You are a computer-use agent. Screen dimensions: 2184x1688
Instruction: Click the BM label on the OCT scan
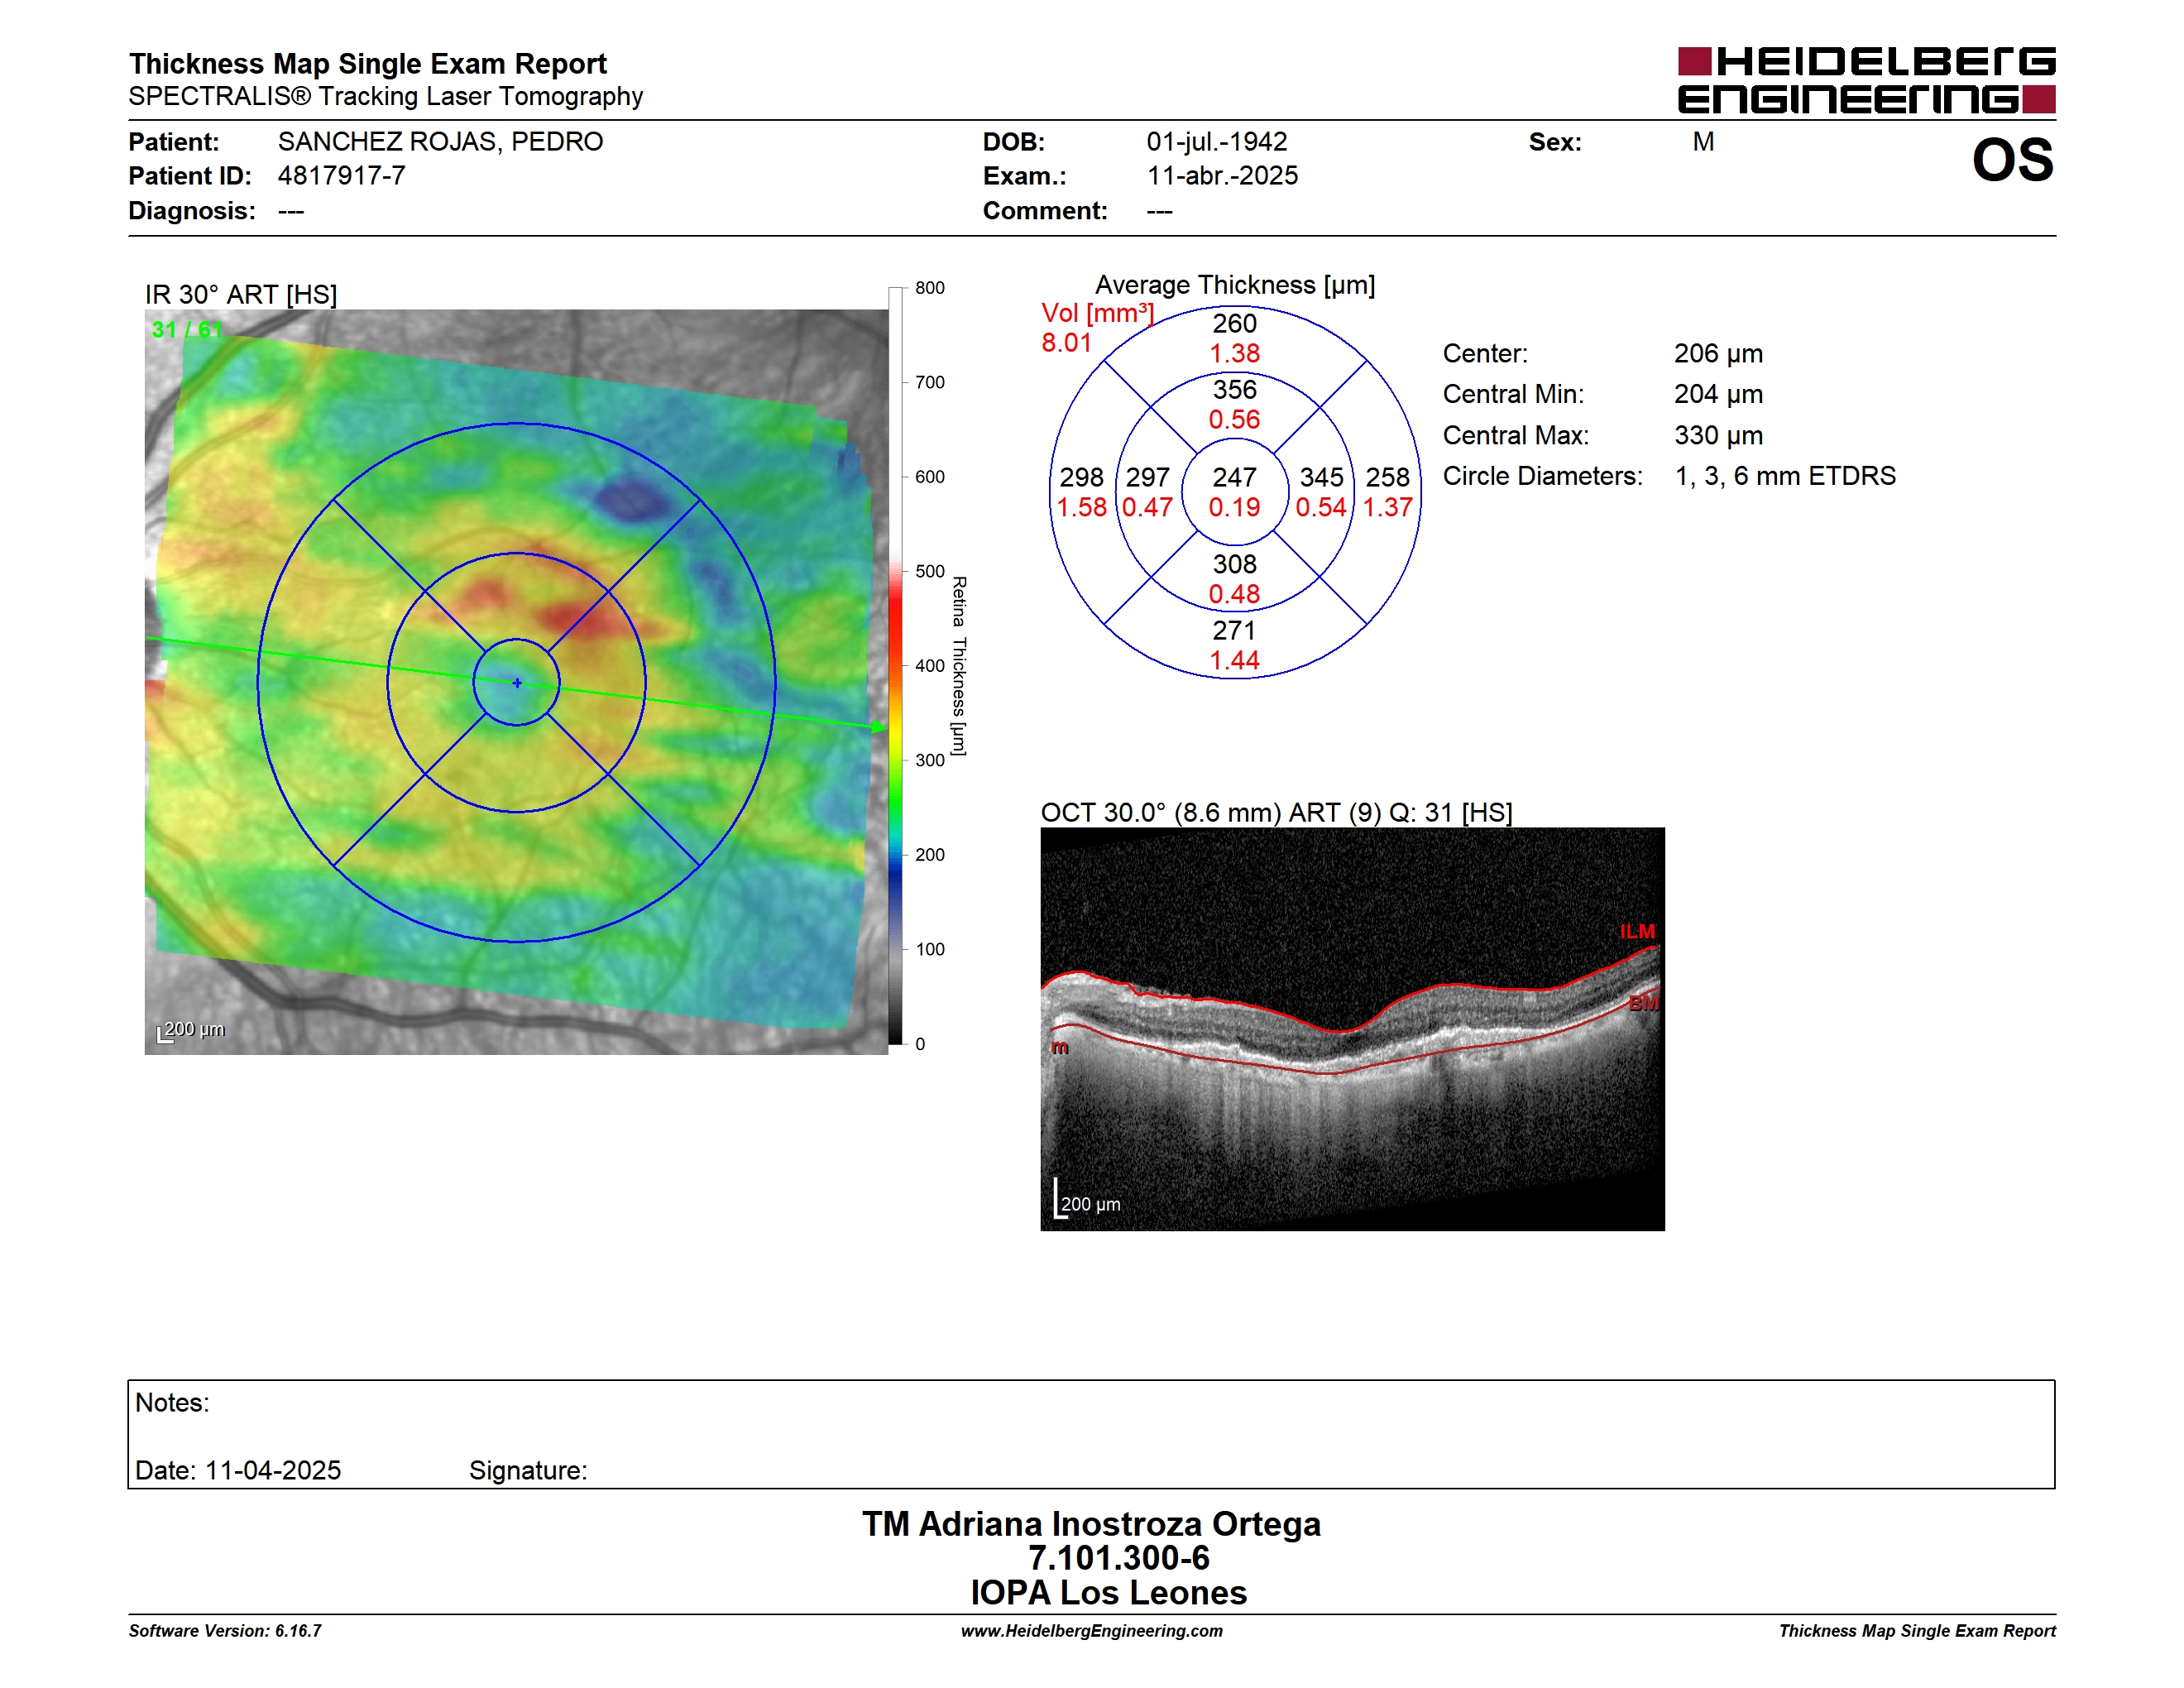coord(1644,1002)
